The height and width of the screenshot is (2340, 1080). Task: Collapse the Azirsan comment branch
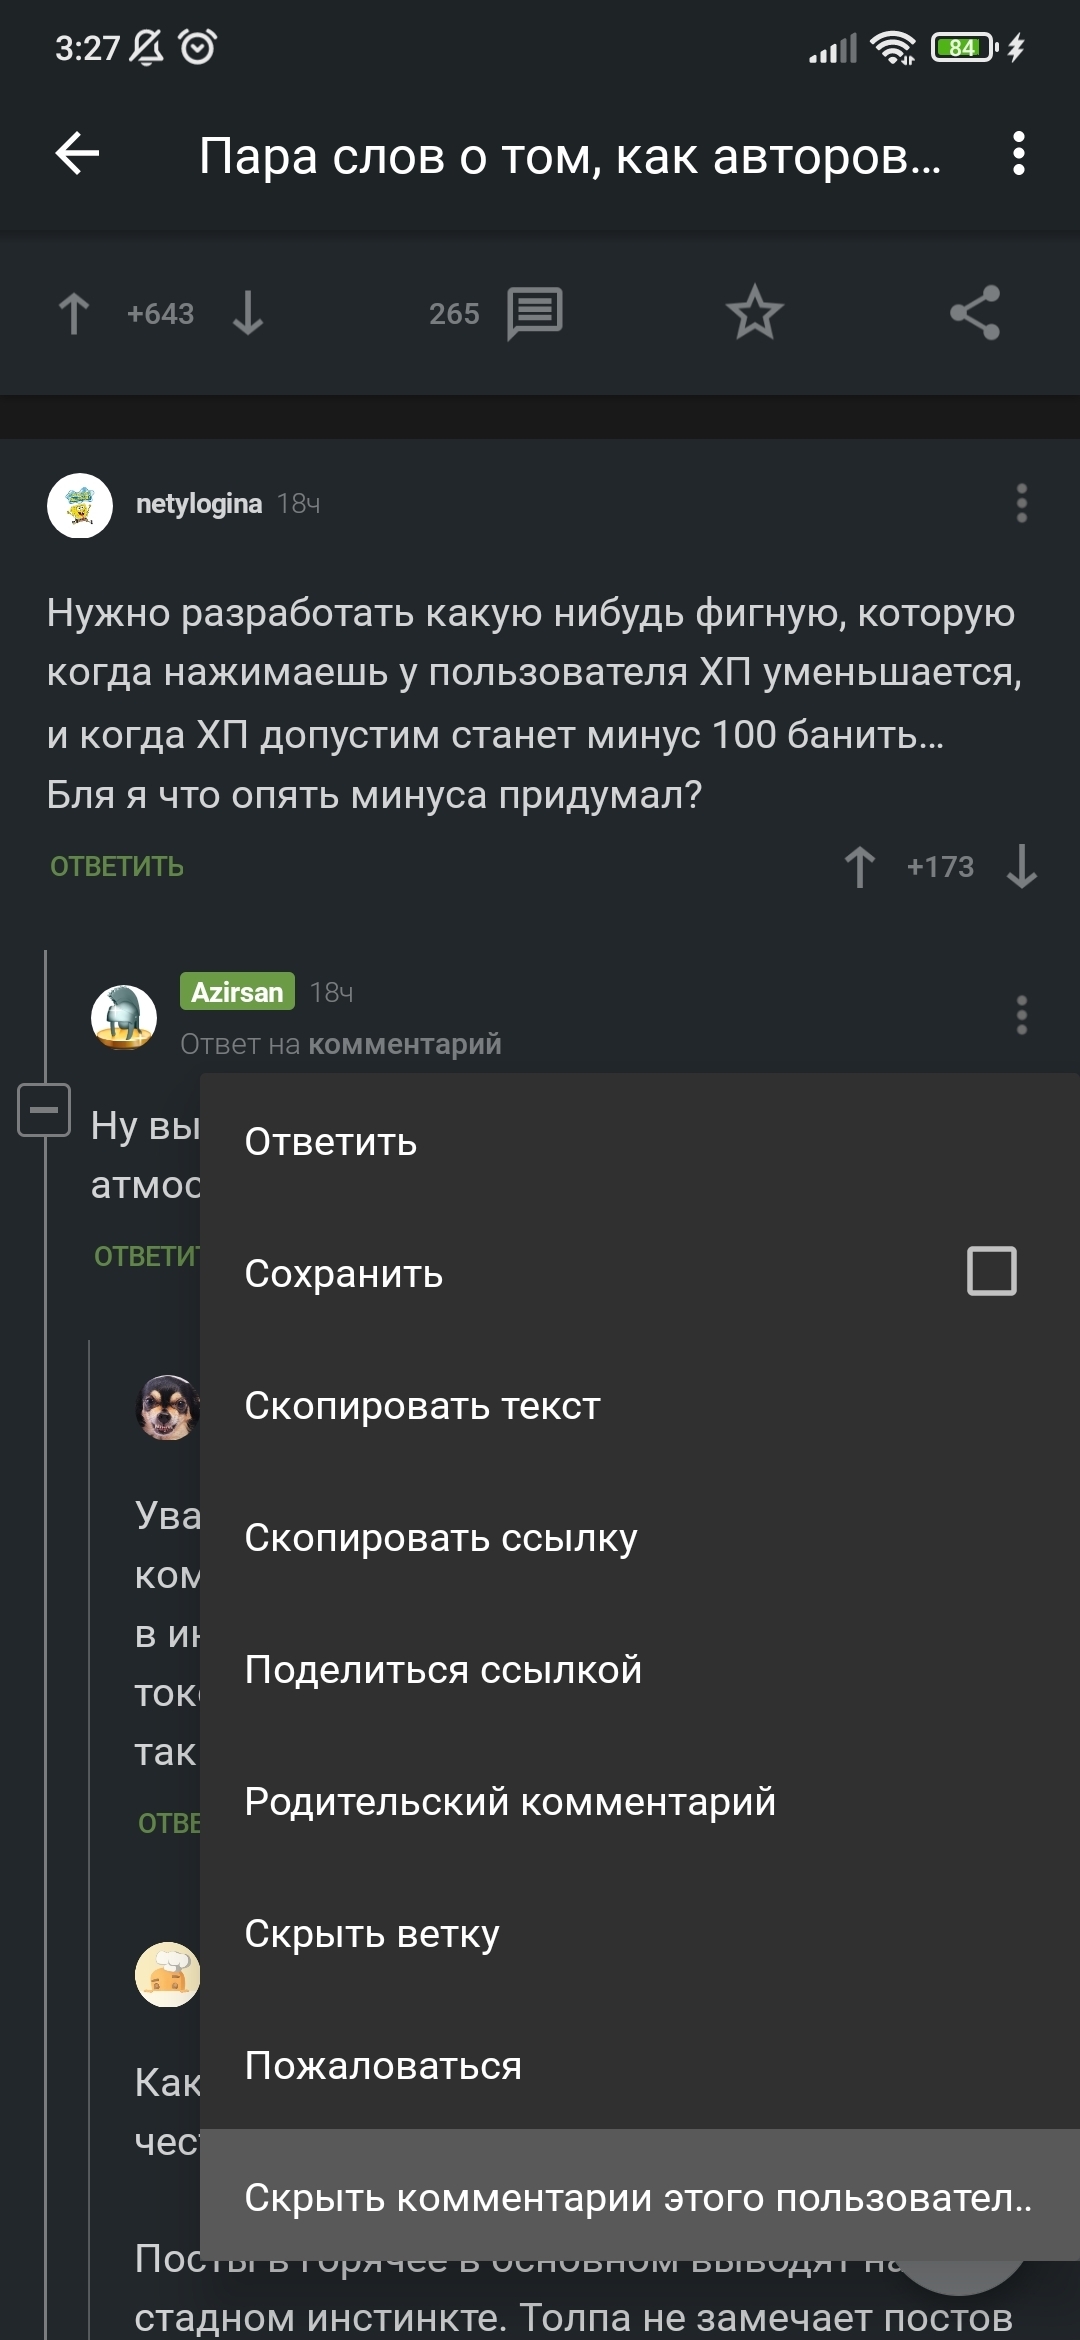tap(44, 1110)
